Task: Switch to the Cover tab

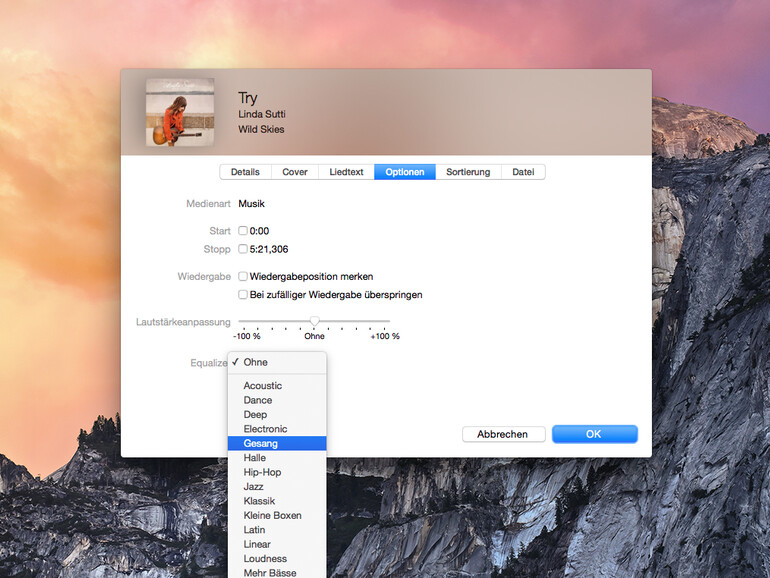Action: pyautogui.click(x=295, y=172)
